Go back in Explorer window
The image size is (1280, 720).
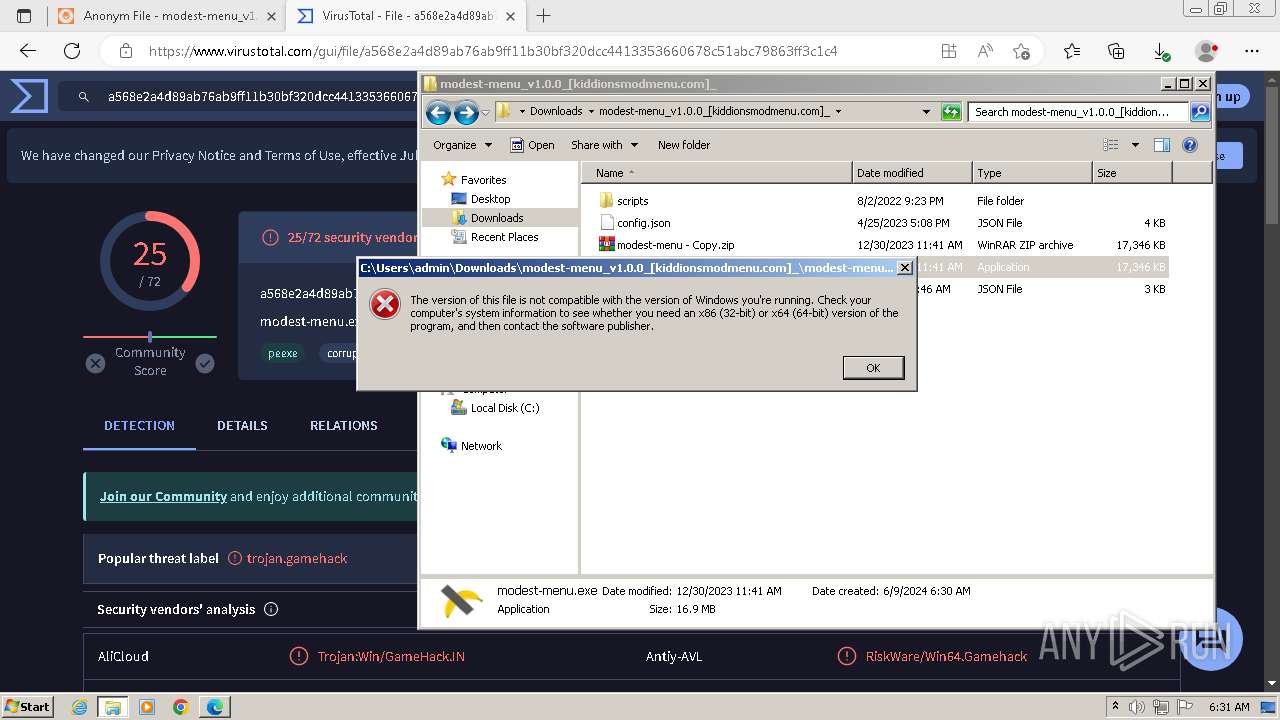438,112
